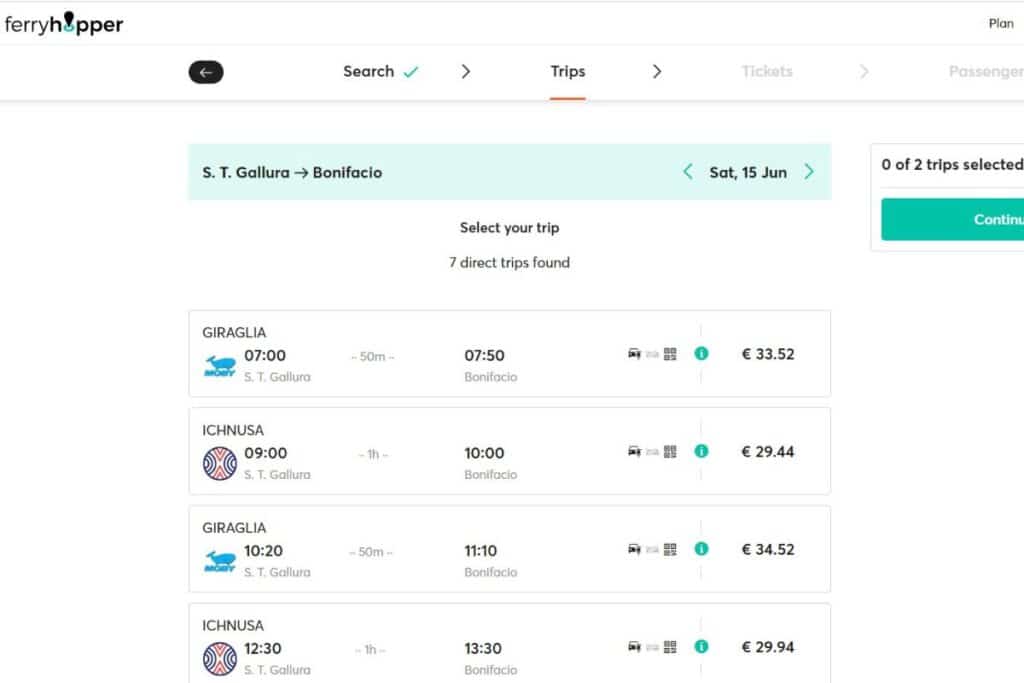Click the Ichnusa operator logo on the 12:30 trip
This screenshot has width=1024, height=683.
pyautogui.click(x=220, y=658)
